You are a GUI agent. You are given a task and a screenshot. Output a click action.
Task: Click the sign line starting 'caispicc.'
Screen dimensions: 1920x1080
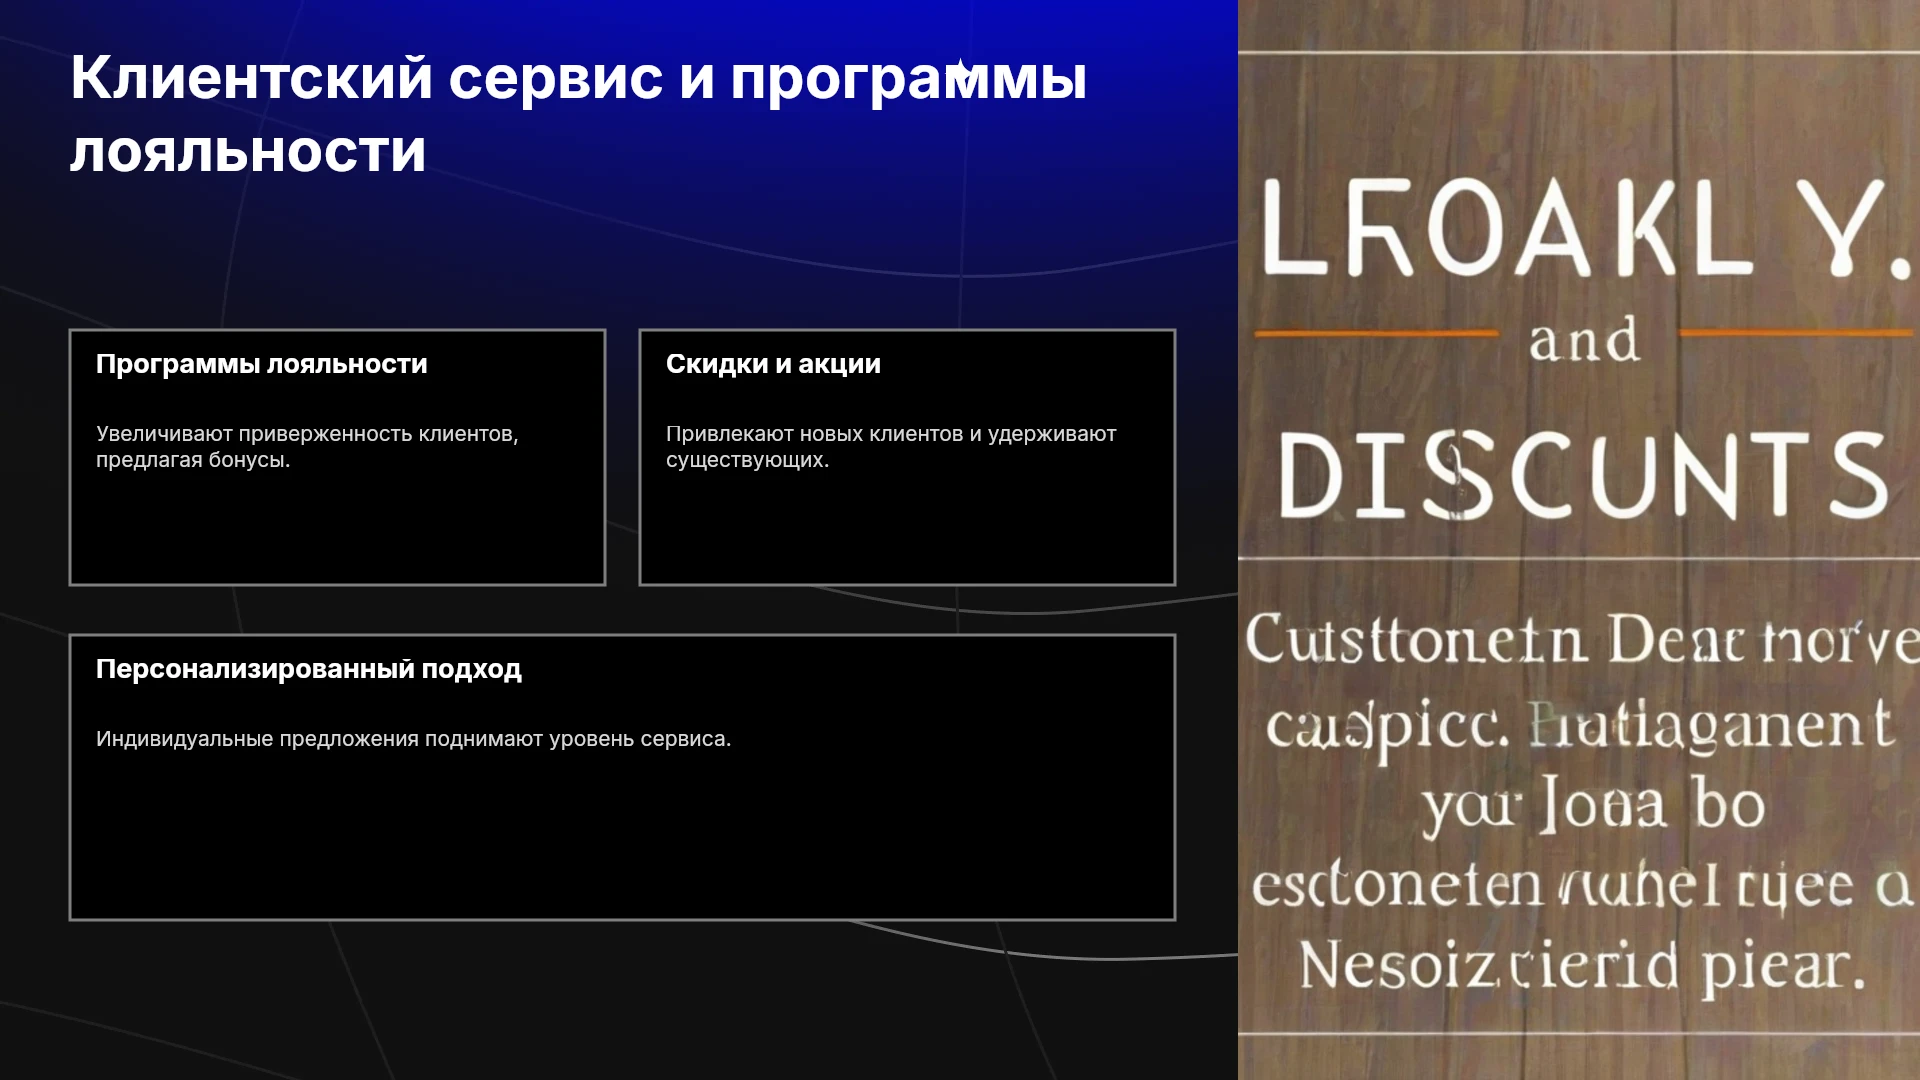(x=1580, y=725)
